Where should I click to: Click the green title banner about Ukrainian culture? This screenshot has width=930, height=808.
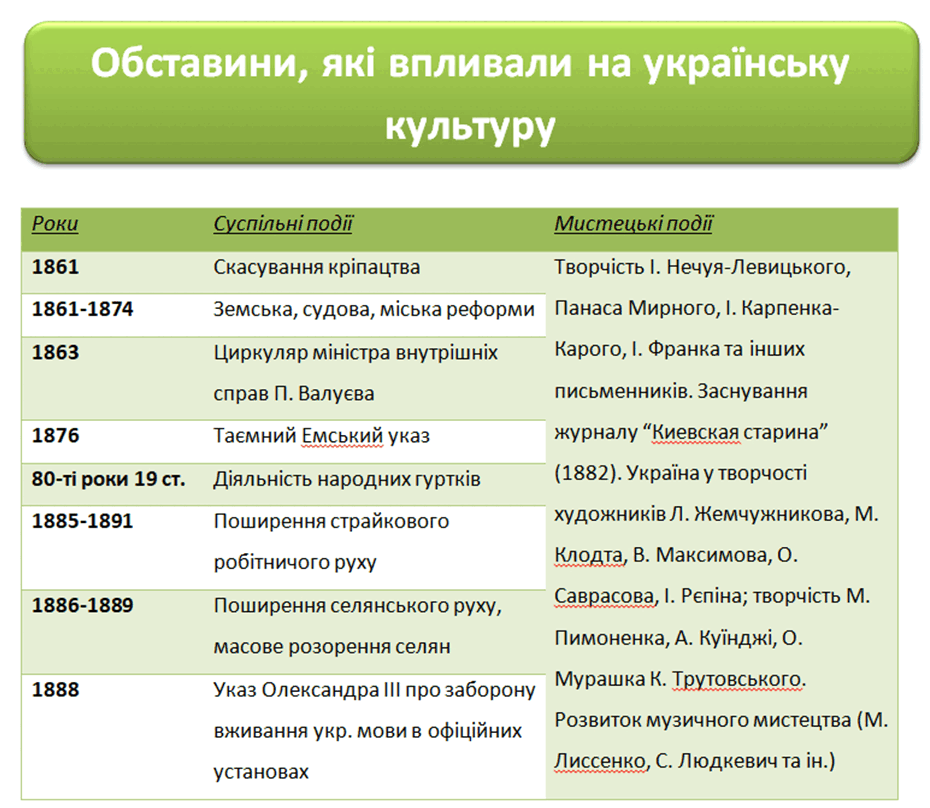coord(472,93)
